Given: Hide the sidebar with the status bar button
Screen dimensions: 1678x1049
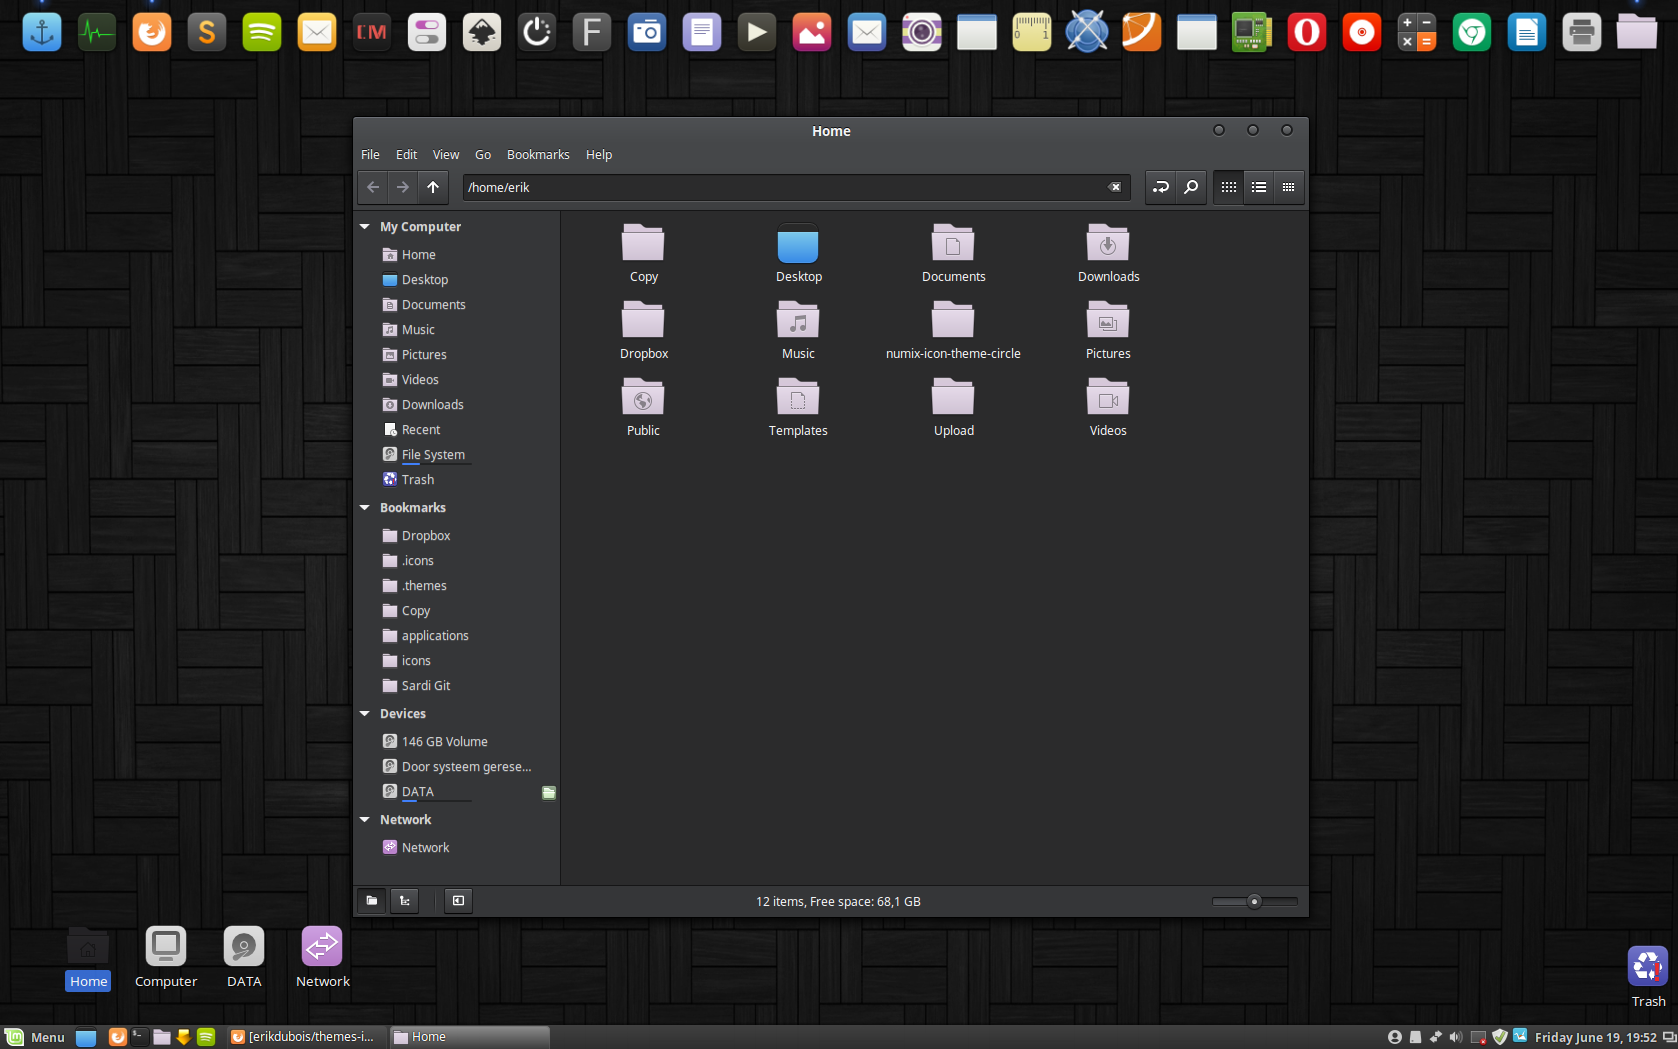Looking at the screenshot, I should pos(458,901).
